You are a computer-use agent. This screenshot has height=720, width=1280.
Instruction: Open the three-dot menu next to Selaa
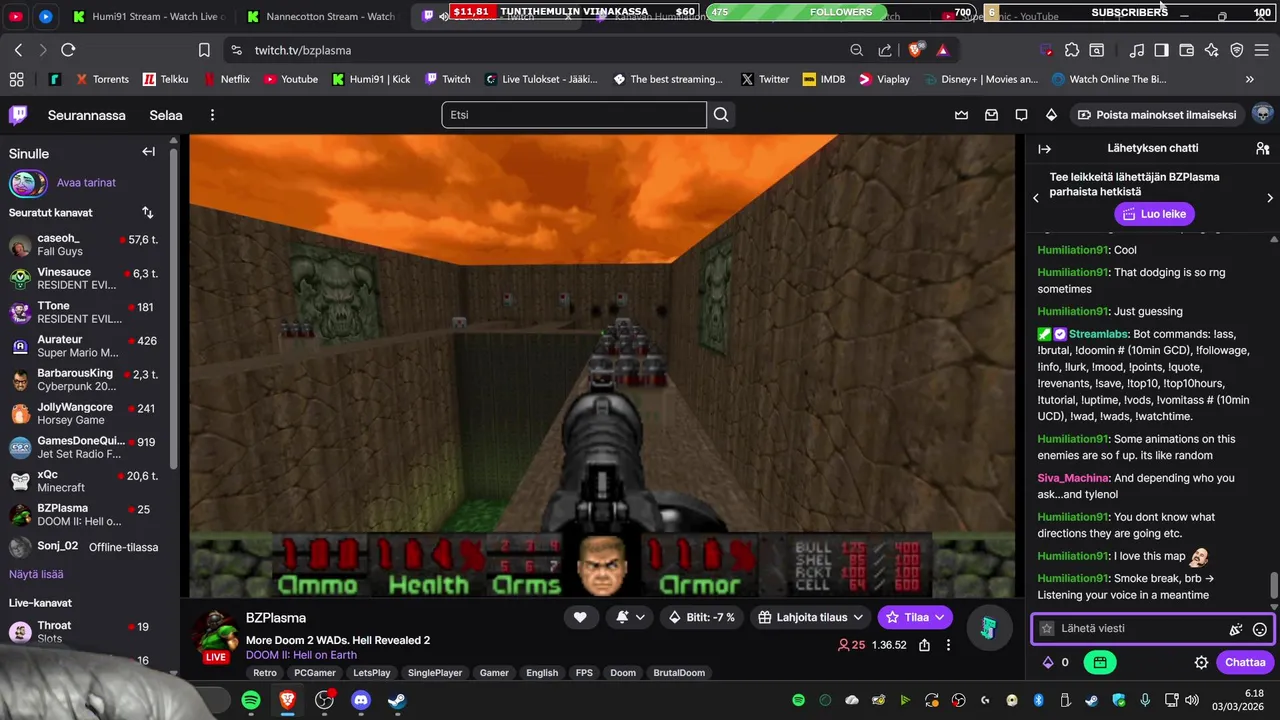tap(212, 115)
